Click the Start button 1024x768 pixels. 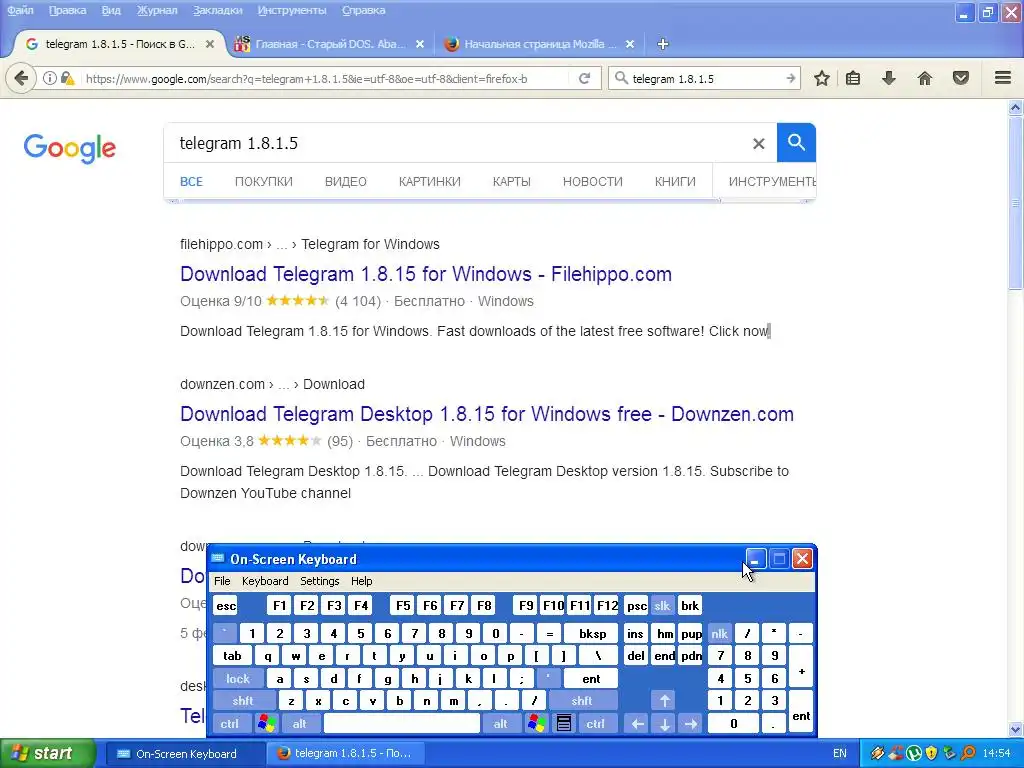pos(46,754)
